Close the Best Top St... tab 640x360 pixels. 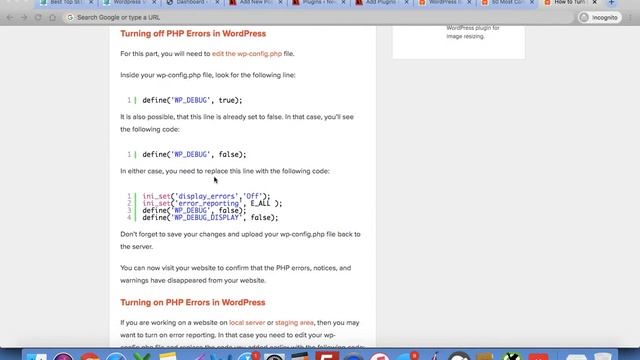tap(91, 3)
